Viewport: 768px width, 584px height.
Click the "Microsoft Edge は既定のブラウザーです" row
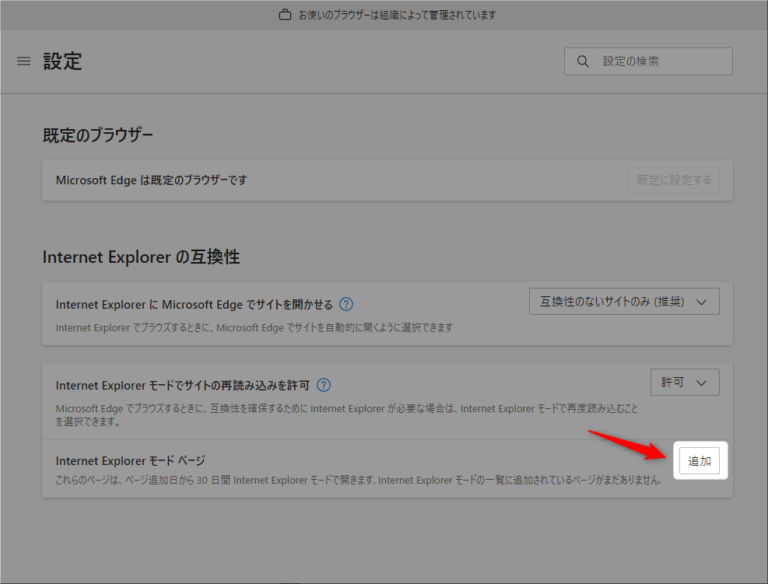151,181
